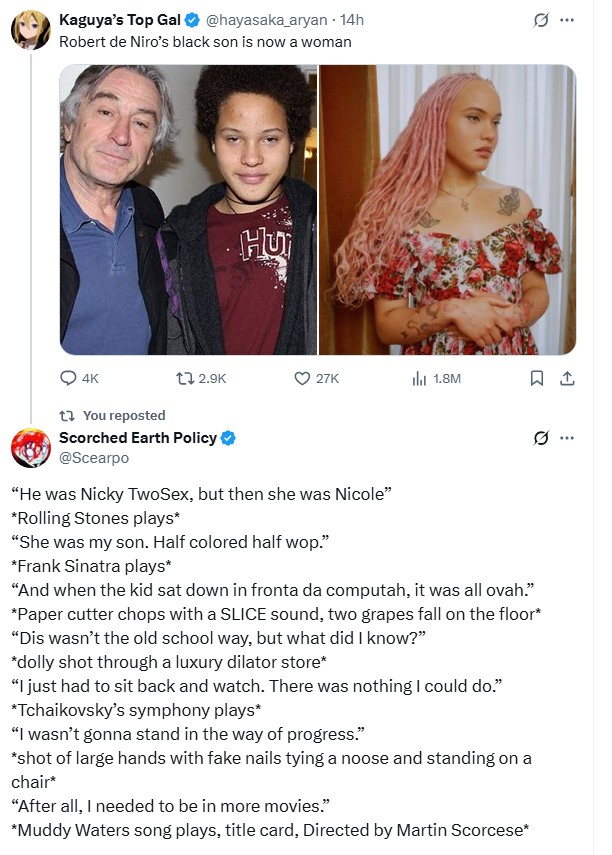Open Scorched Earth Policy profile avatar
The image size is (612, 855).
pyautogui.click(x=31, y=447)
